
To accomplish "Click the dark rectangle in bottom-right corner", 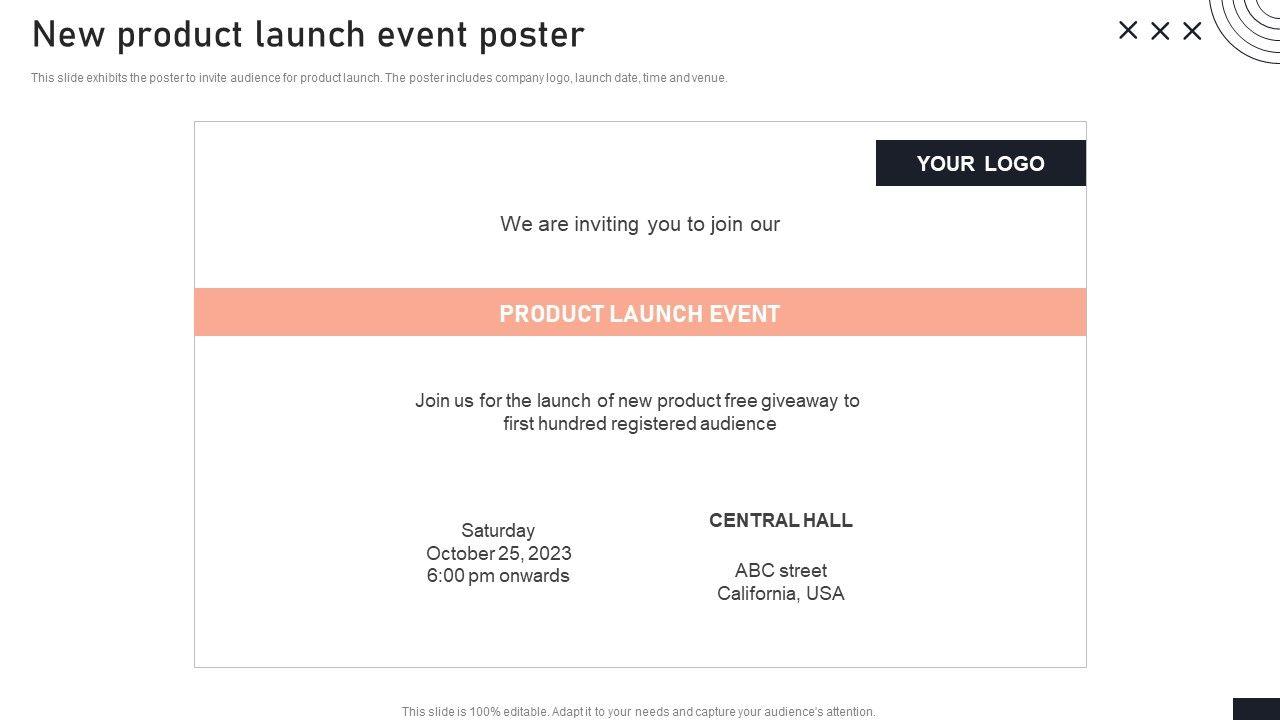I will pyautogui.click(x=1256, y=708).
